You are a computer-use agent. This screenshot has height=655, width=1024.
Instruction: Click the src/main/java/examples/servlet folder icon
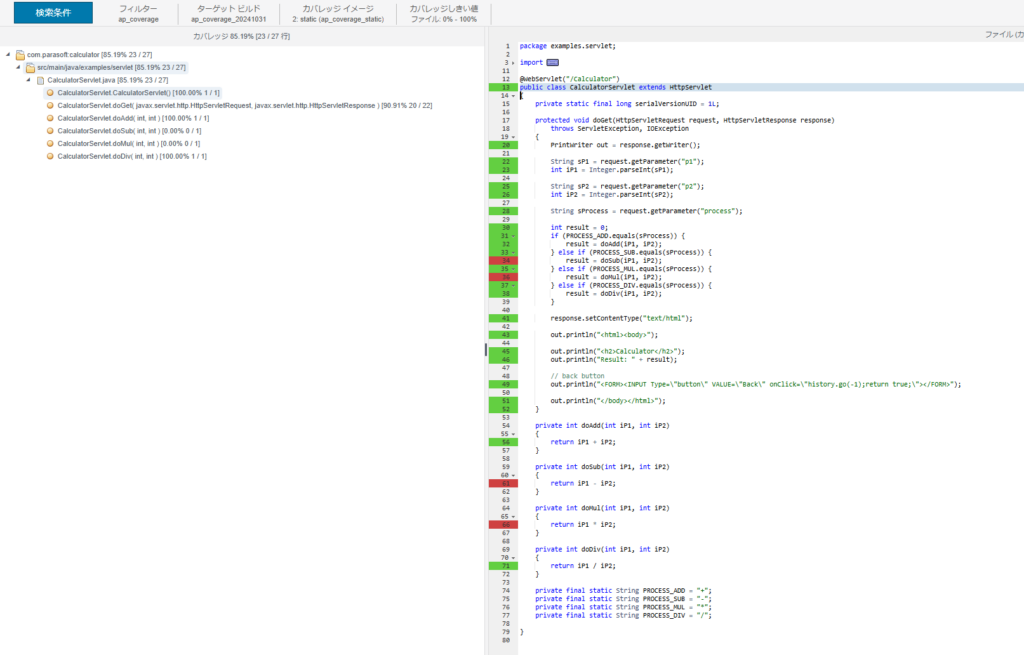pyautogui.click(x=31, y=67)
